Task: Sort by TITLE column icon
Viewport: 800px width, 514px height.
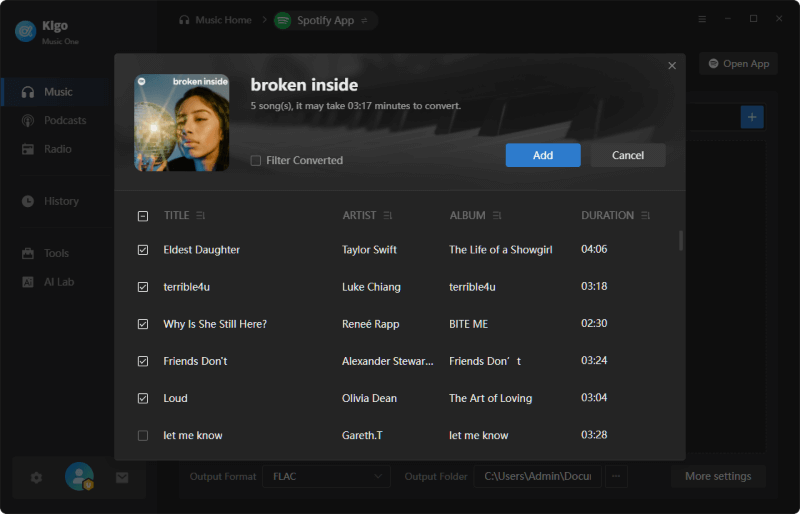Action: (x=201, y=216)
